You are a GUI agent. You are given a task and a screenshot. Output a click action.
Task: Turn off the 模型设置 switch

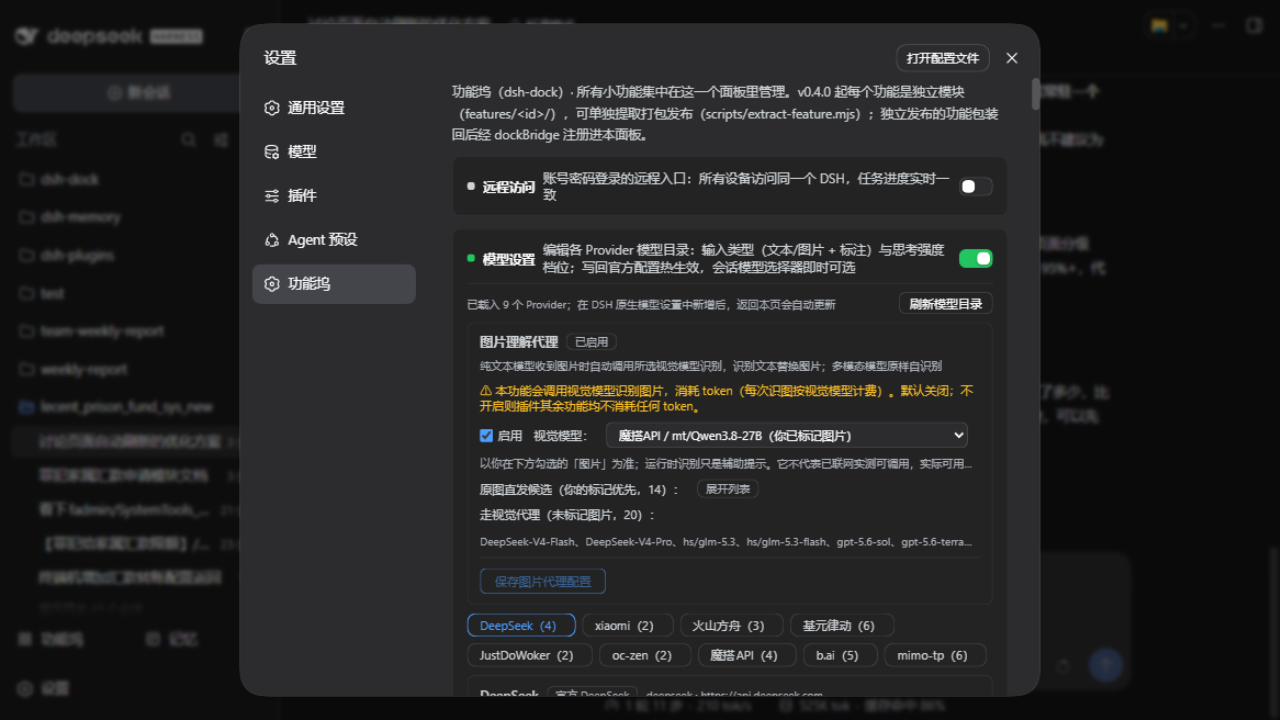click(x=976, y=259)
